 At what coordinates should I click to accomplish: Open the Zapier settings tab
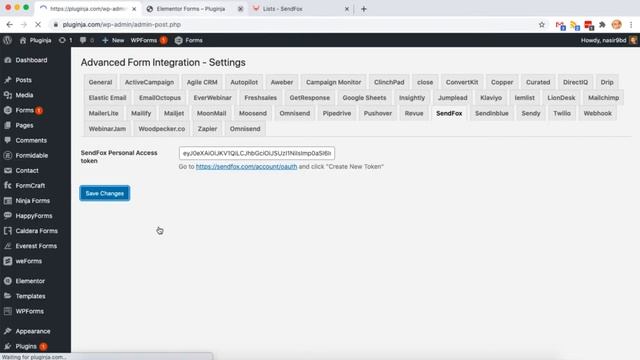coord(207,129)
